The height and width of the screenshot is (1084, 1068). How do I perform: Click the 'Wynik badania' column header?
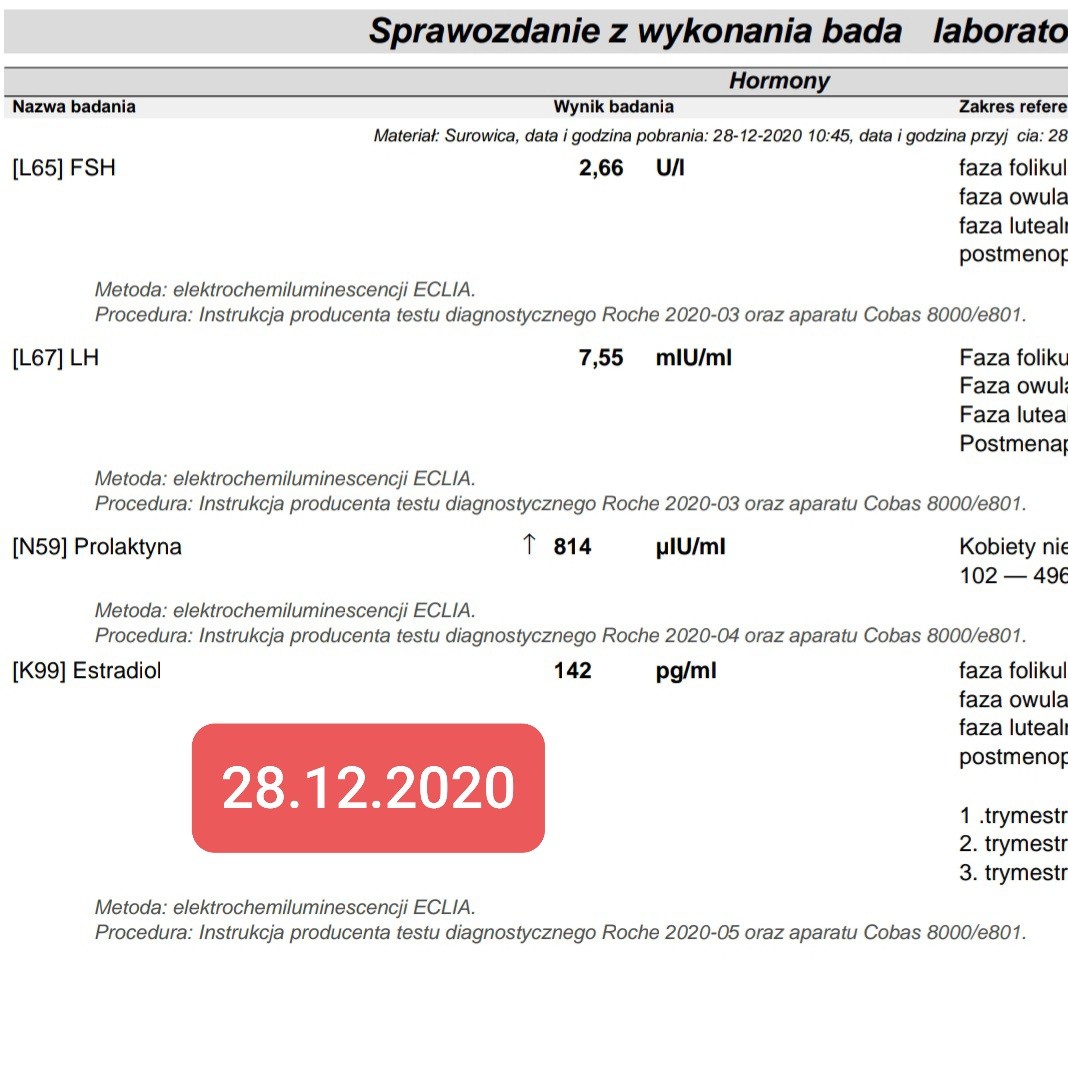tap(613, 106)
